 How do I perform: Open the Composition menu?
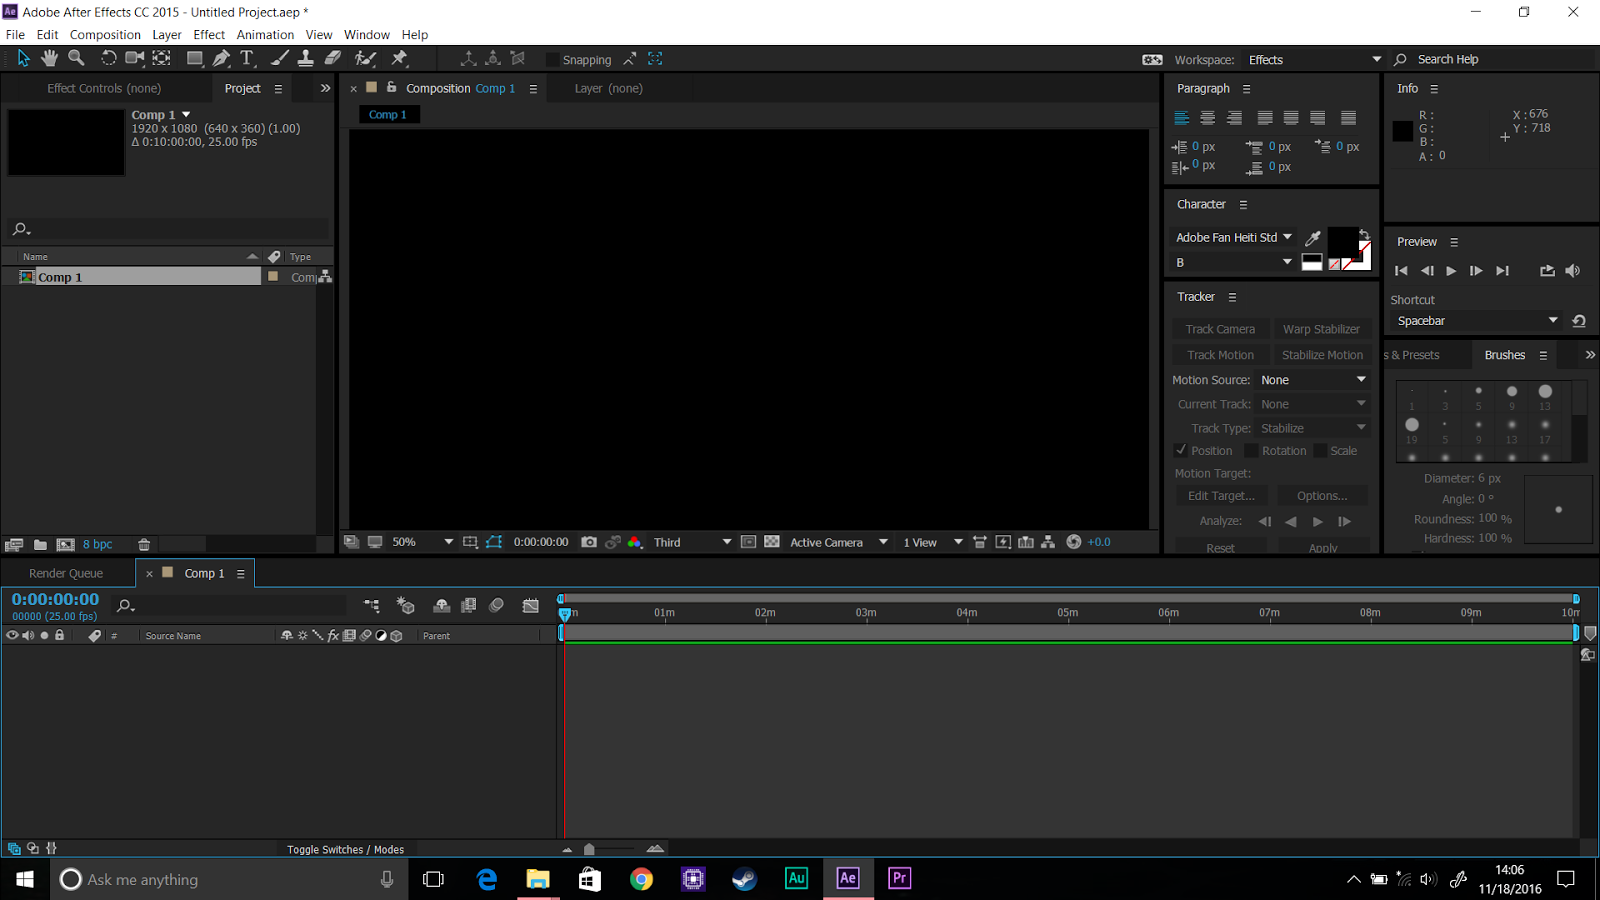105,34
